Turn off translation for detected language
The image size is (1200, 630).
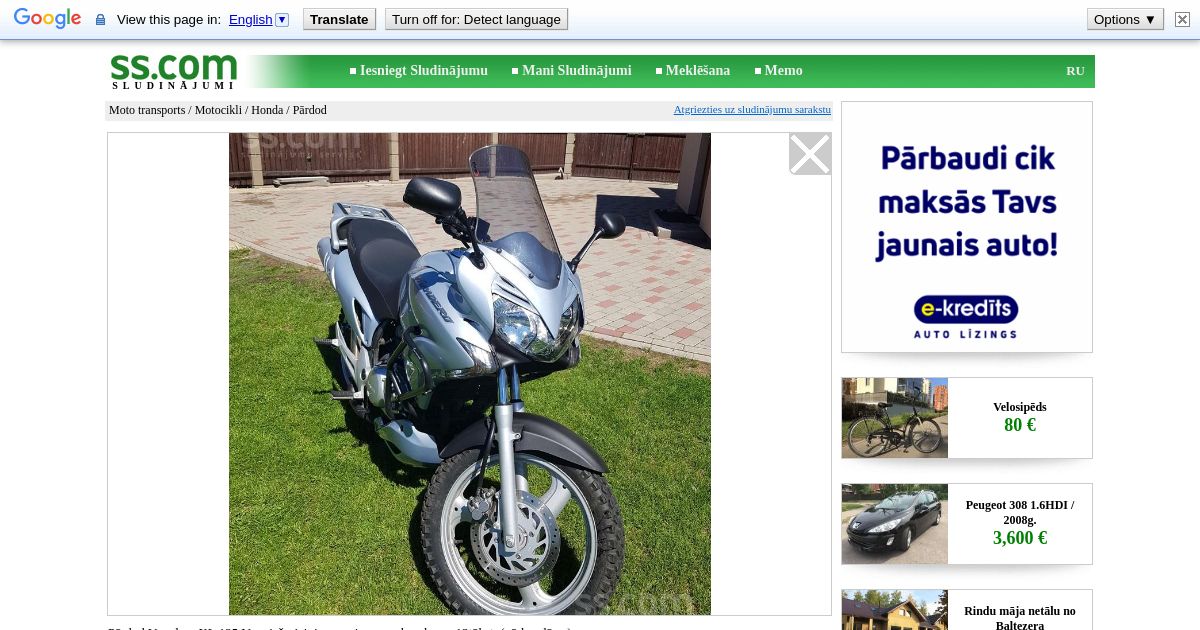(x=476, y=19)
